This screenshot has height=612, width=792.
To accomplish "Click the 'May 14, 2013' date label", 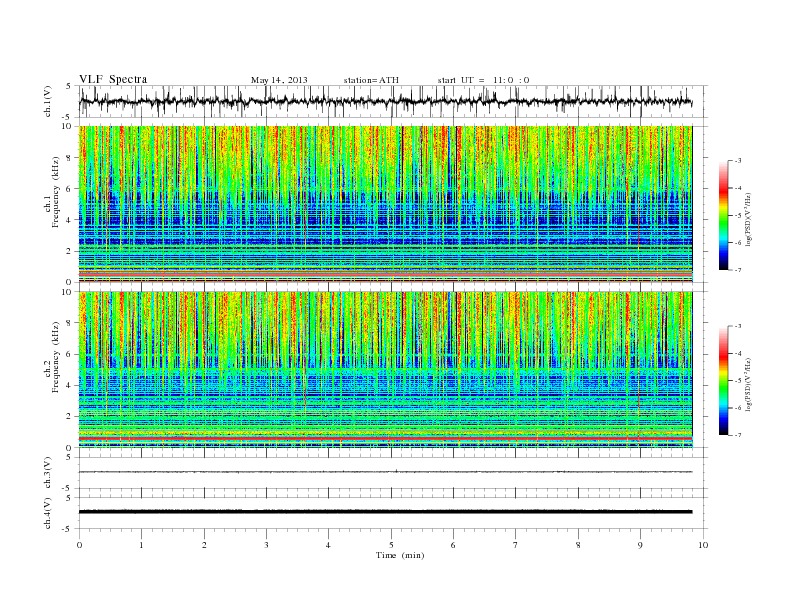I will coord(279,80).
